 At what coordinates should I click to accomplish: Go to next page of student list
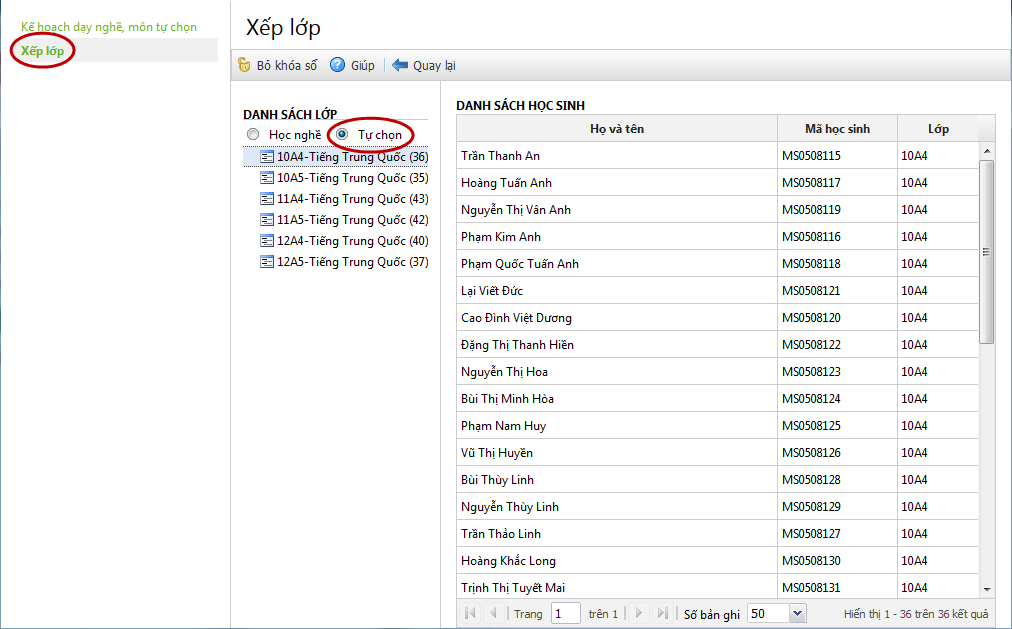click(x=639, y=613)
